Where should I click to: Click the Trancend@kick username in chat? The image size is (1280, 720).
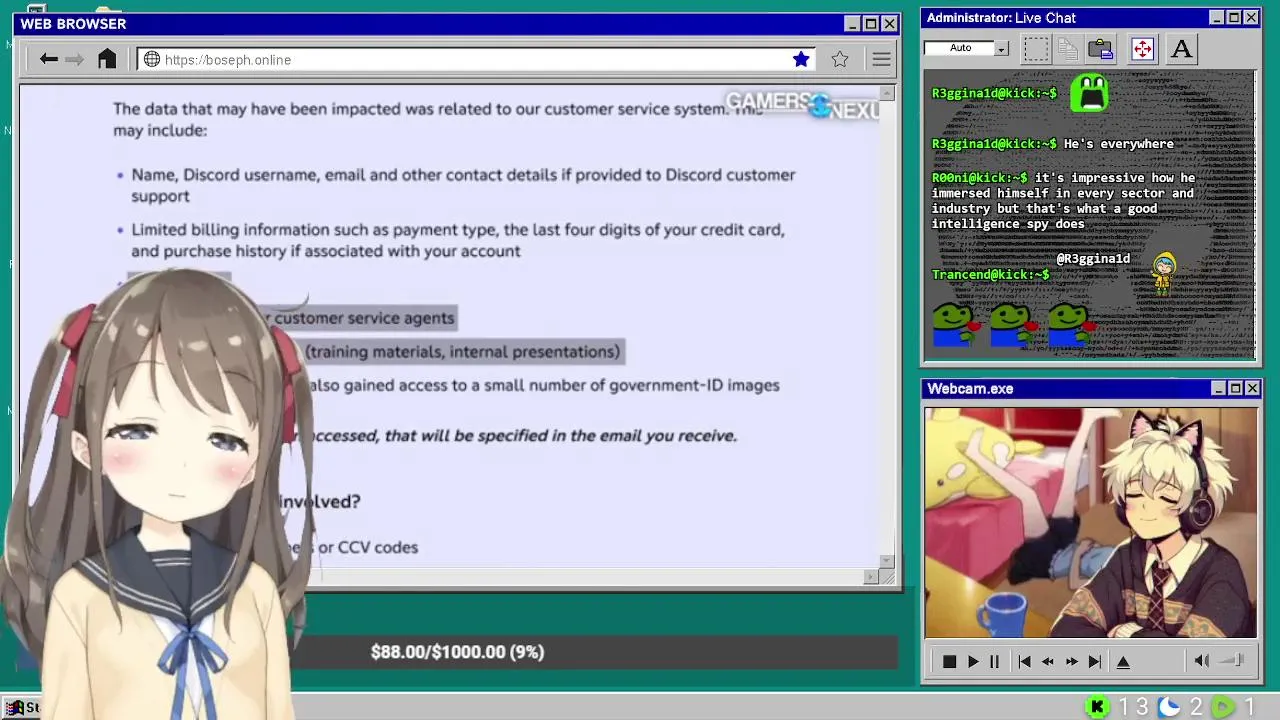(991, 274)
